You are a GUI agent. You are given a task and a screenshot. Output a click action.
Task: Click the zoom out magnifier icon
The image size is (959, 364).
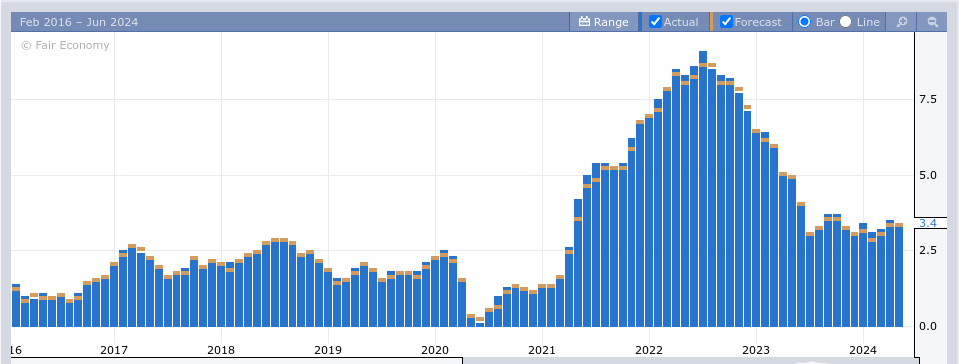coord(933,22)
